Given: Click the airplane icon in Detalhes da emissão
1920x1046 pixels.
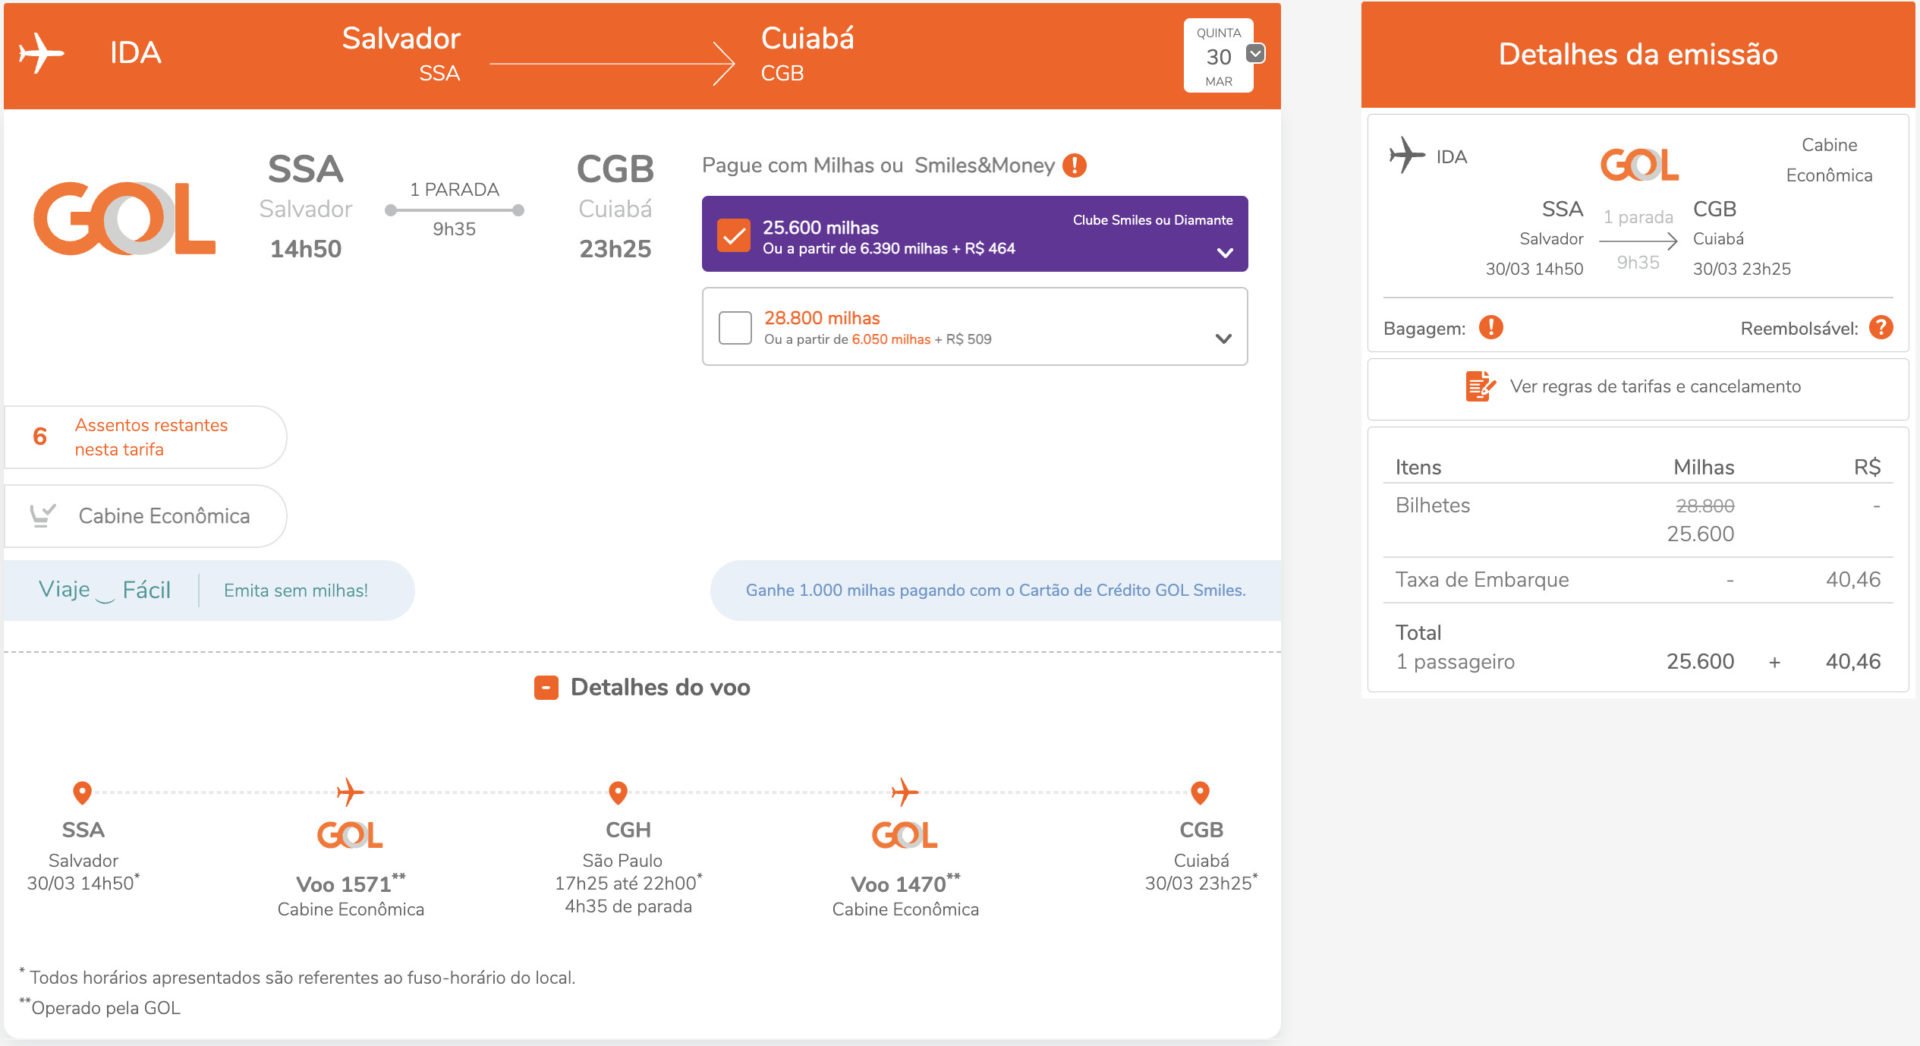Looking at the screenshot, I should [x=1407, y=155].
